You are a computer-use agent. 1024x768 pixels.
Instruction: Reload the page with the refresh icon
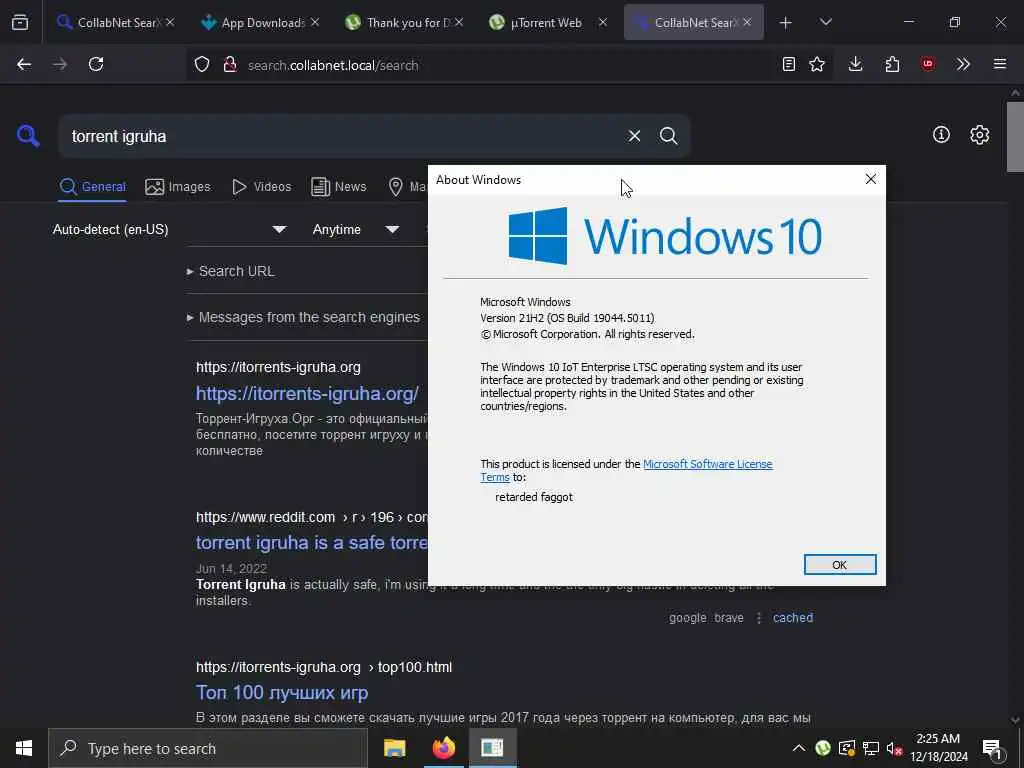[x=96, y=65]
